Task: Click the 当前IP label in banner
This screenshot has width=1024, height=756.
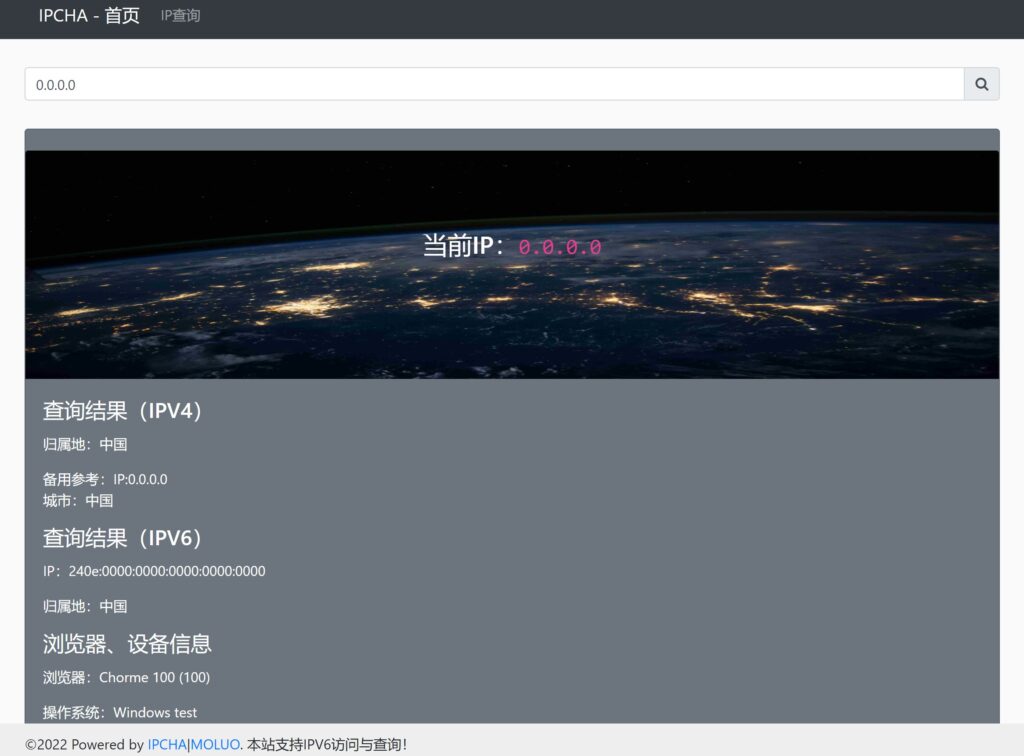Action: click(467, 245)
